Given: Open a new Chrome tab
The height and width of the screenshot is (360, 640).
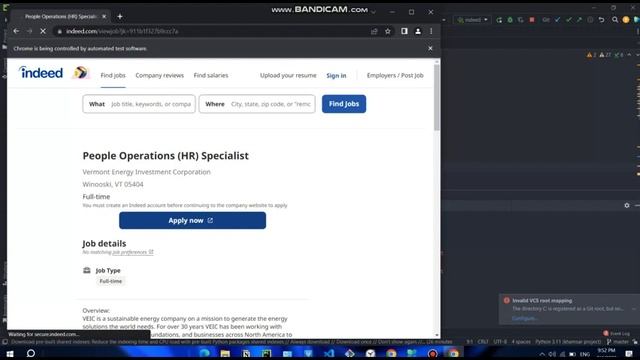Looking at the screenshot, I should 120,16.
